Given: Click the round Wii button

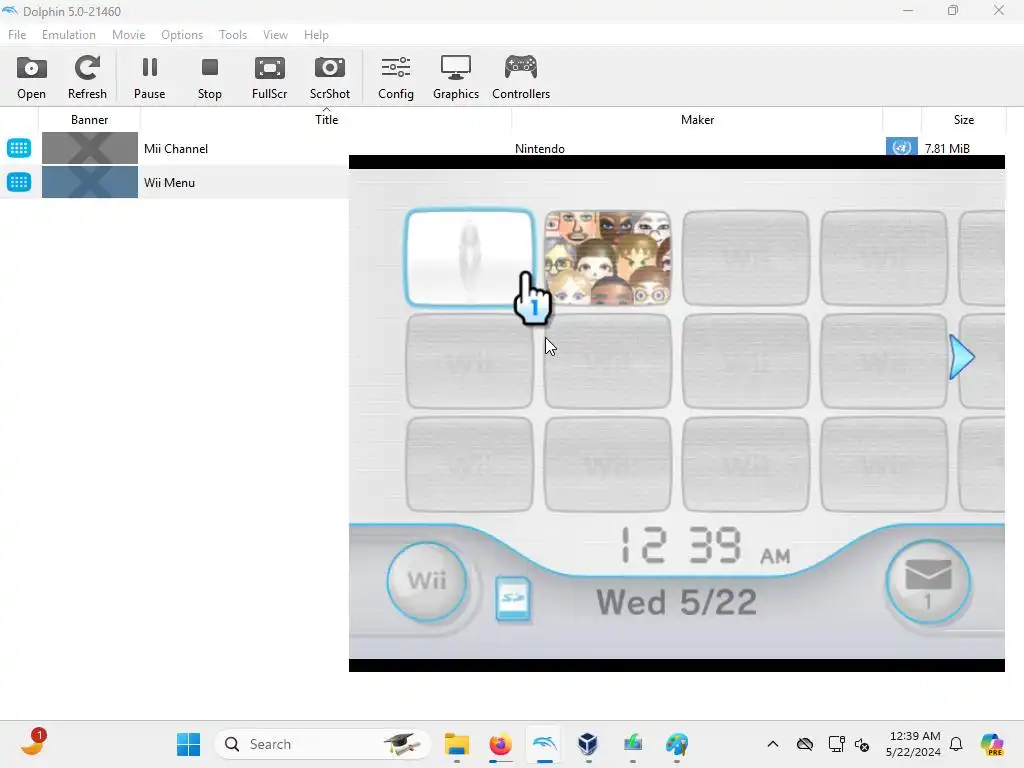Looking at the screenshot, I should coord(427,581).
